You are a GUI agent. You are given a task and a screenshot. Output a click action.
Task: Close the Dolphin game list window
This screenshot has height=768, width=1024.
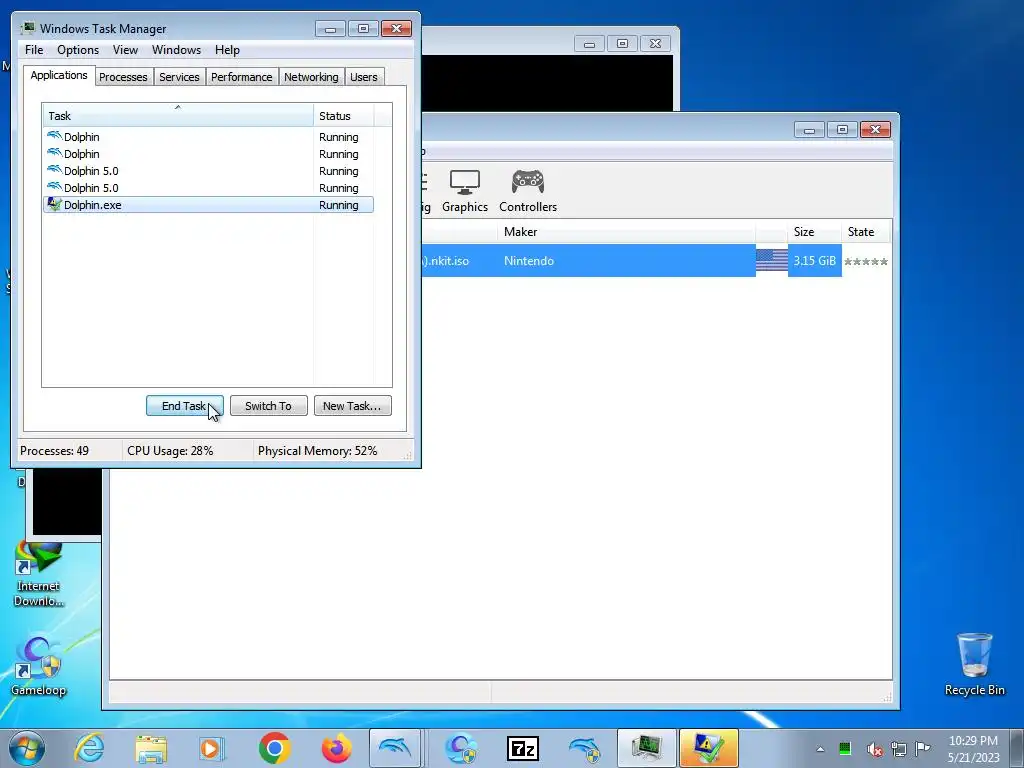pyautogui.click(x=875, y=129)
